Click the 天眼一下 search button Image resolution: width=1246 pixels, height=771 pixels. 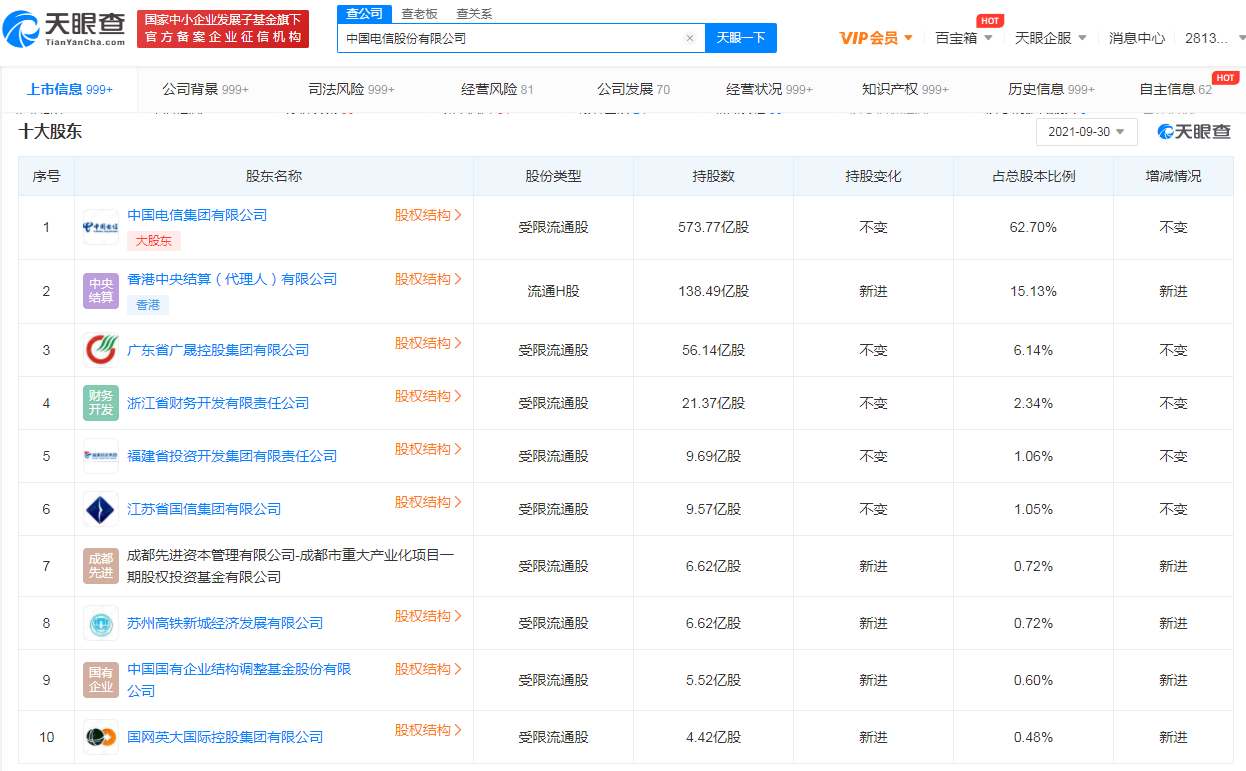coord(741,38)
